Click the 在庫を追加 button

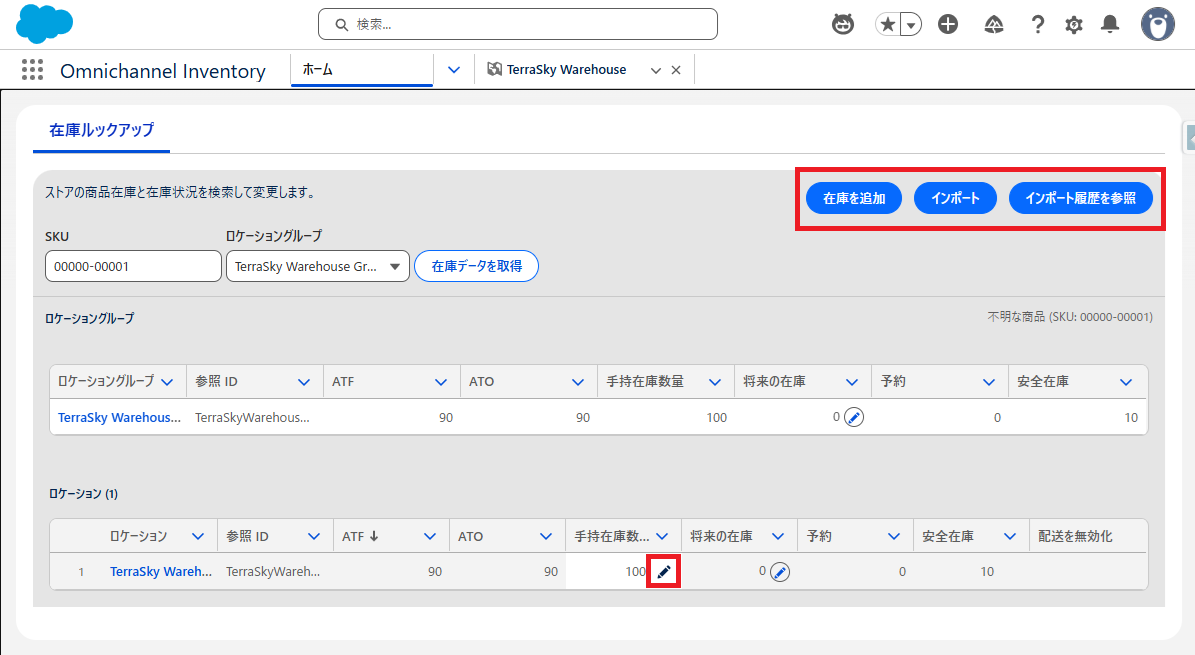(x=854, y=198)
